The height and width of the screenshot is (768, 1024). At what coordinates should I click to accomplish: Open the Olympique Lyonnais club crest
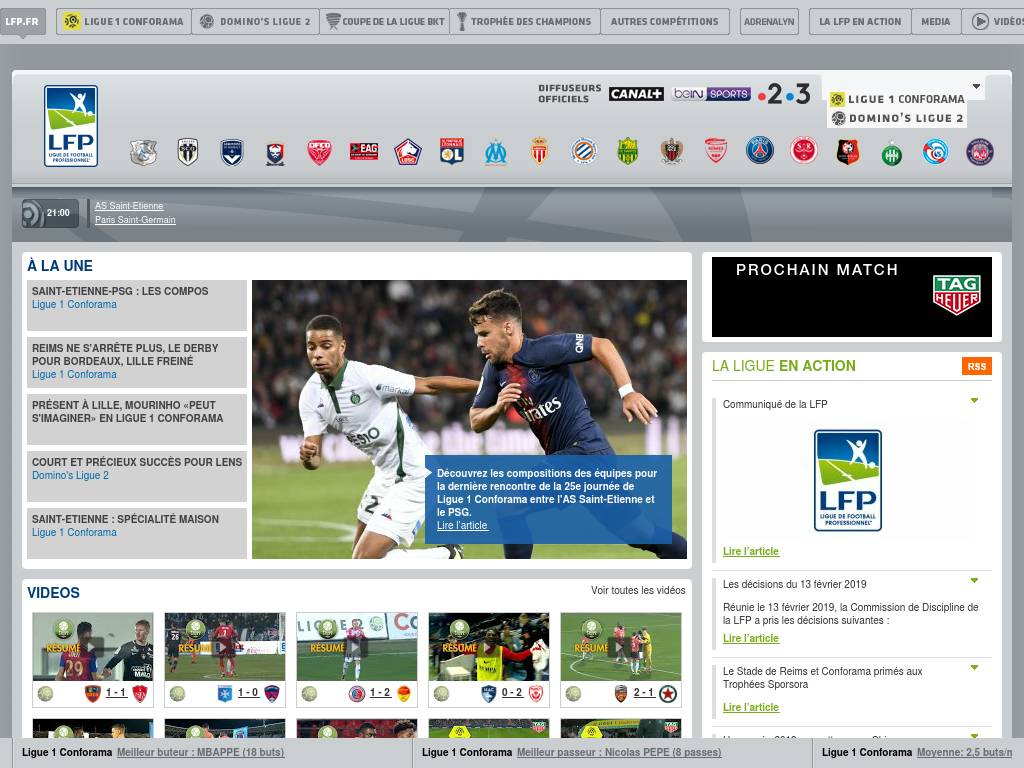coord(452,151)
